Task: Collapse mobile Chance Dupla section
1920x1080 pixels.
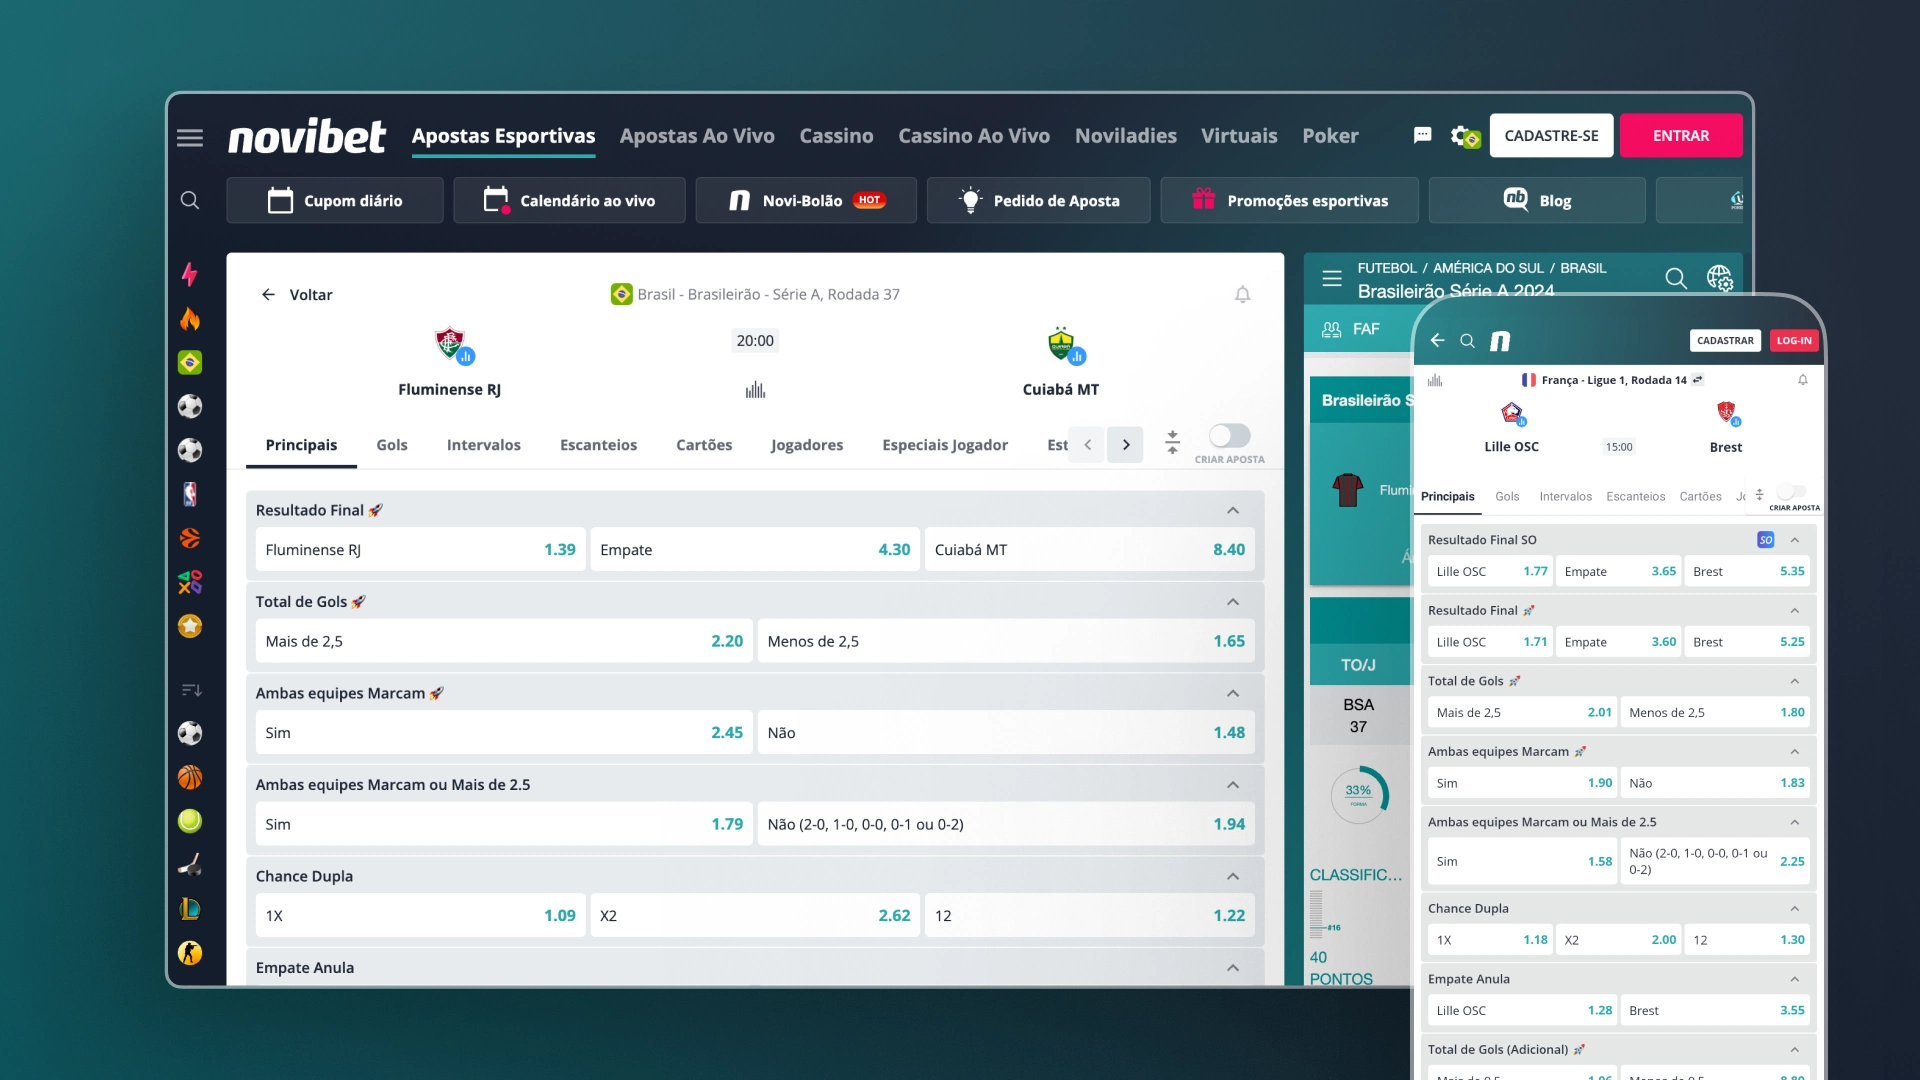Action: tap(1795, 909)
